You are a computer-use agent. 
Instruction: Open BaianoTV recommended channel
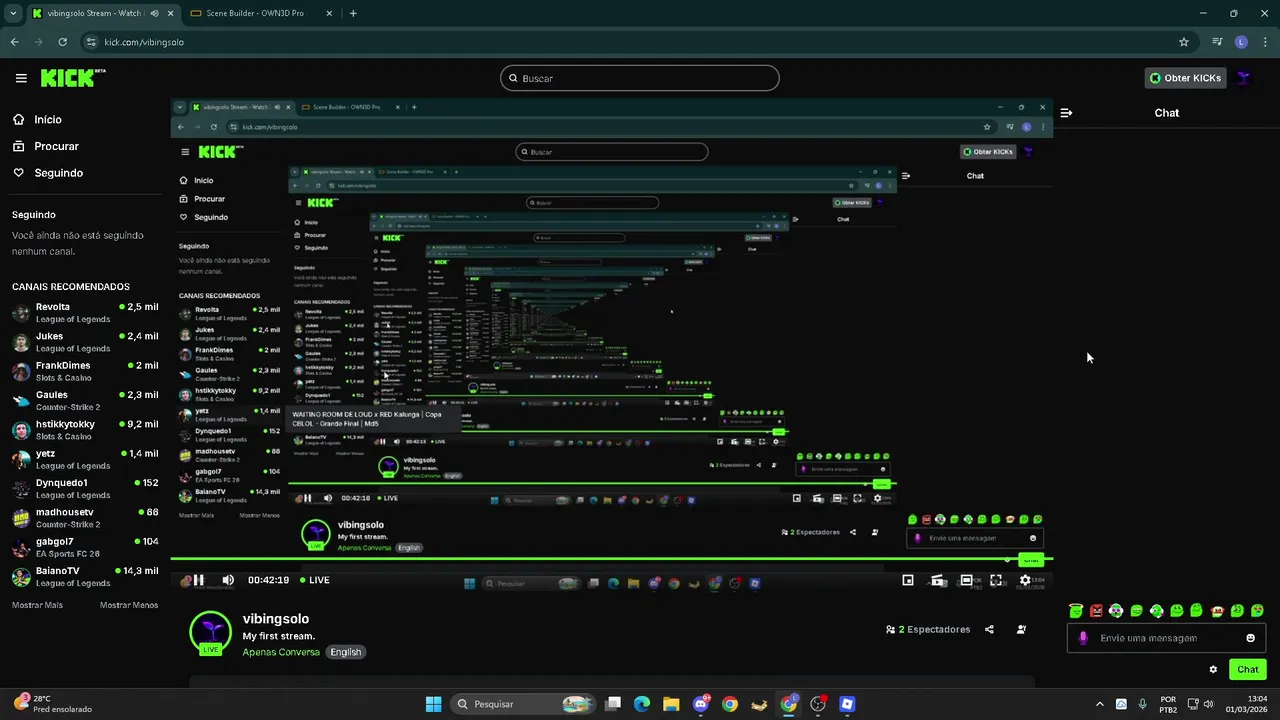click(x=85, y=576)
